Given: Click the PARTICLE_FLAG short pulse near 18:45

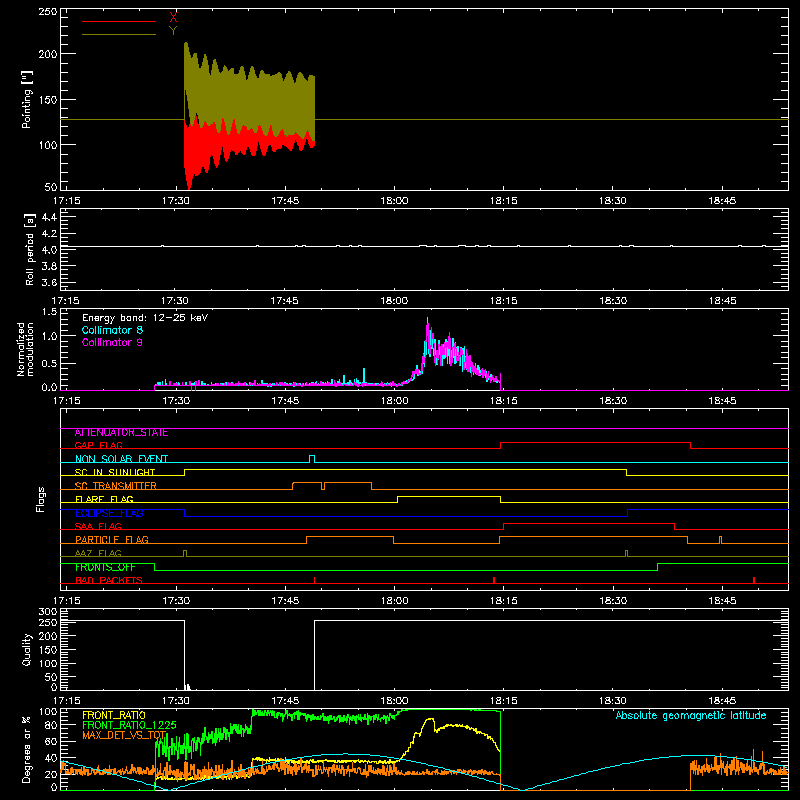Looking at the screenshot, I should coord(720,540).
